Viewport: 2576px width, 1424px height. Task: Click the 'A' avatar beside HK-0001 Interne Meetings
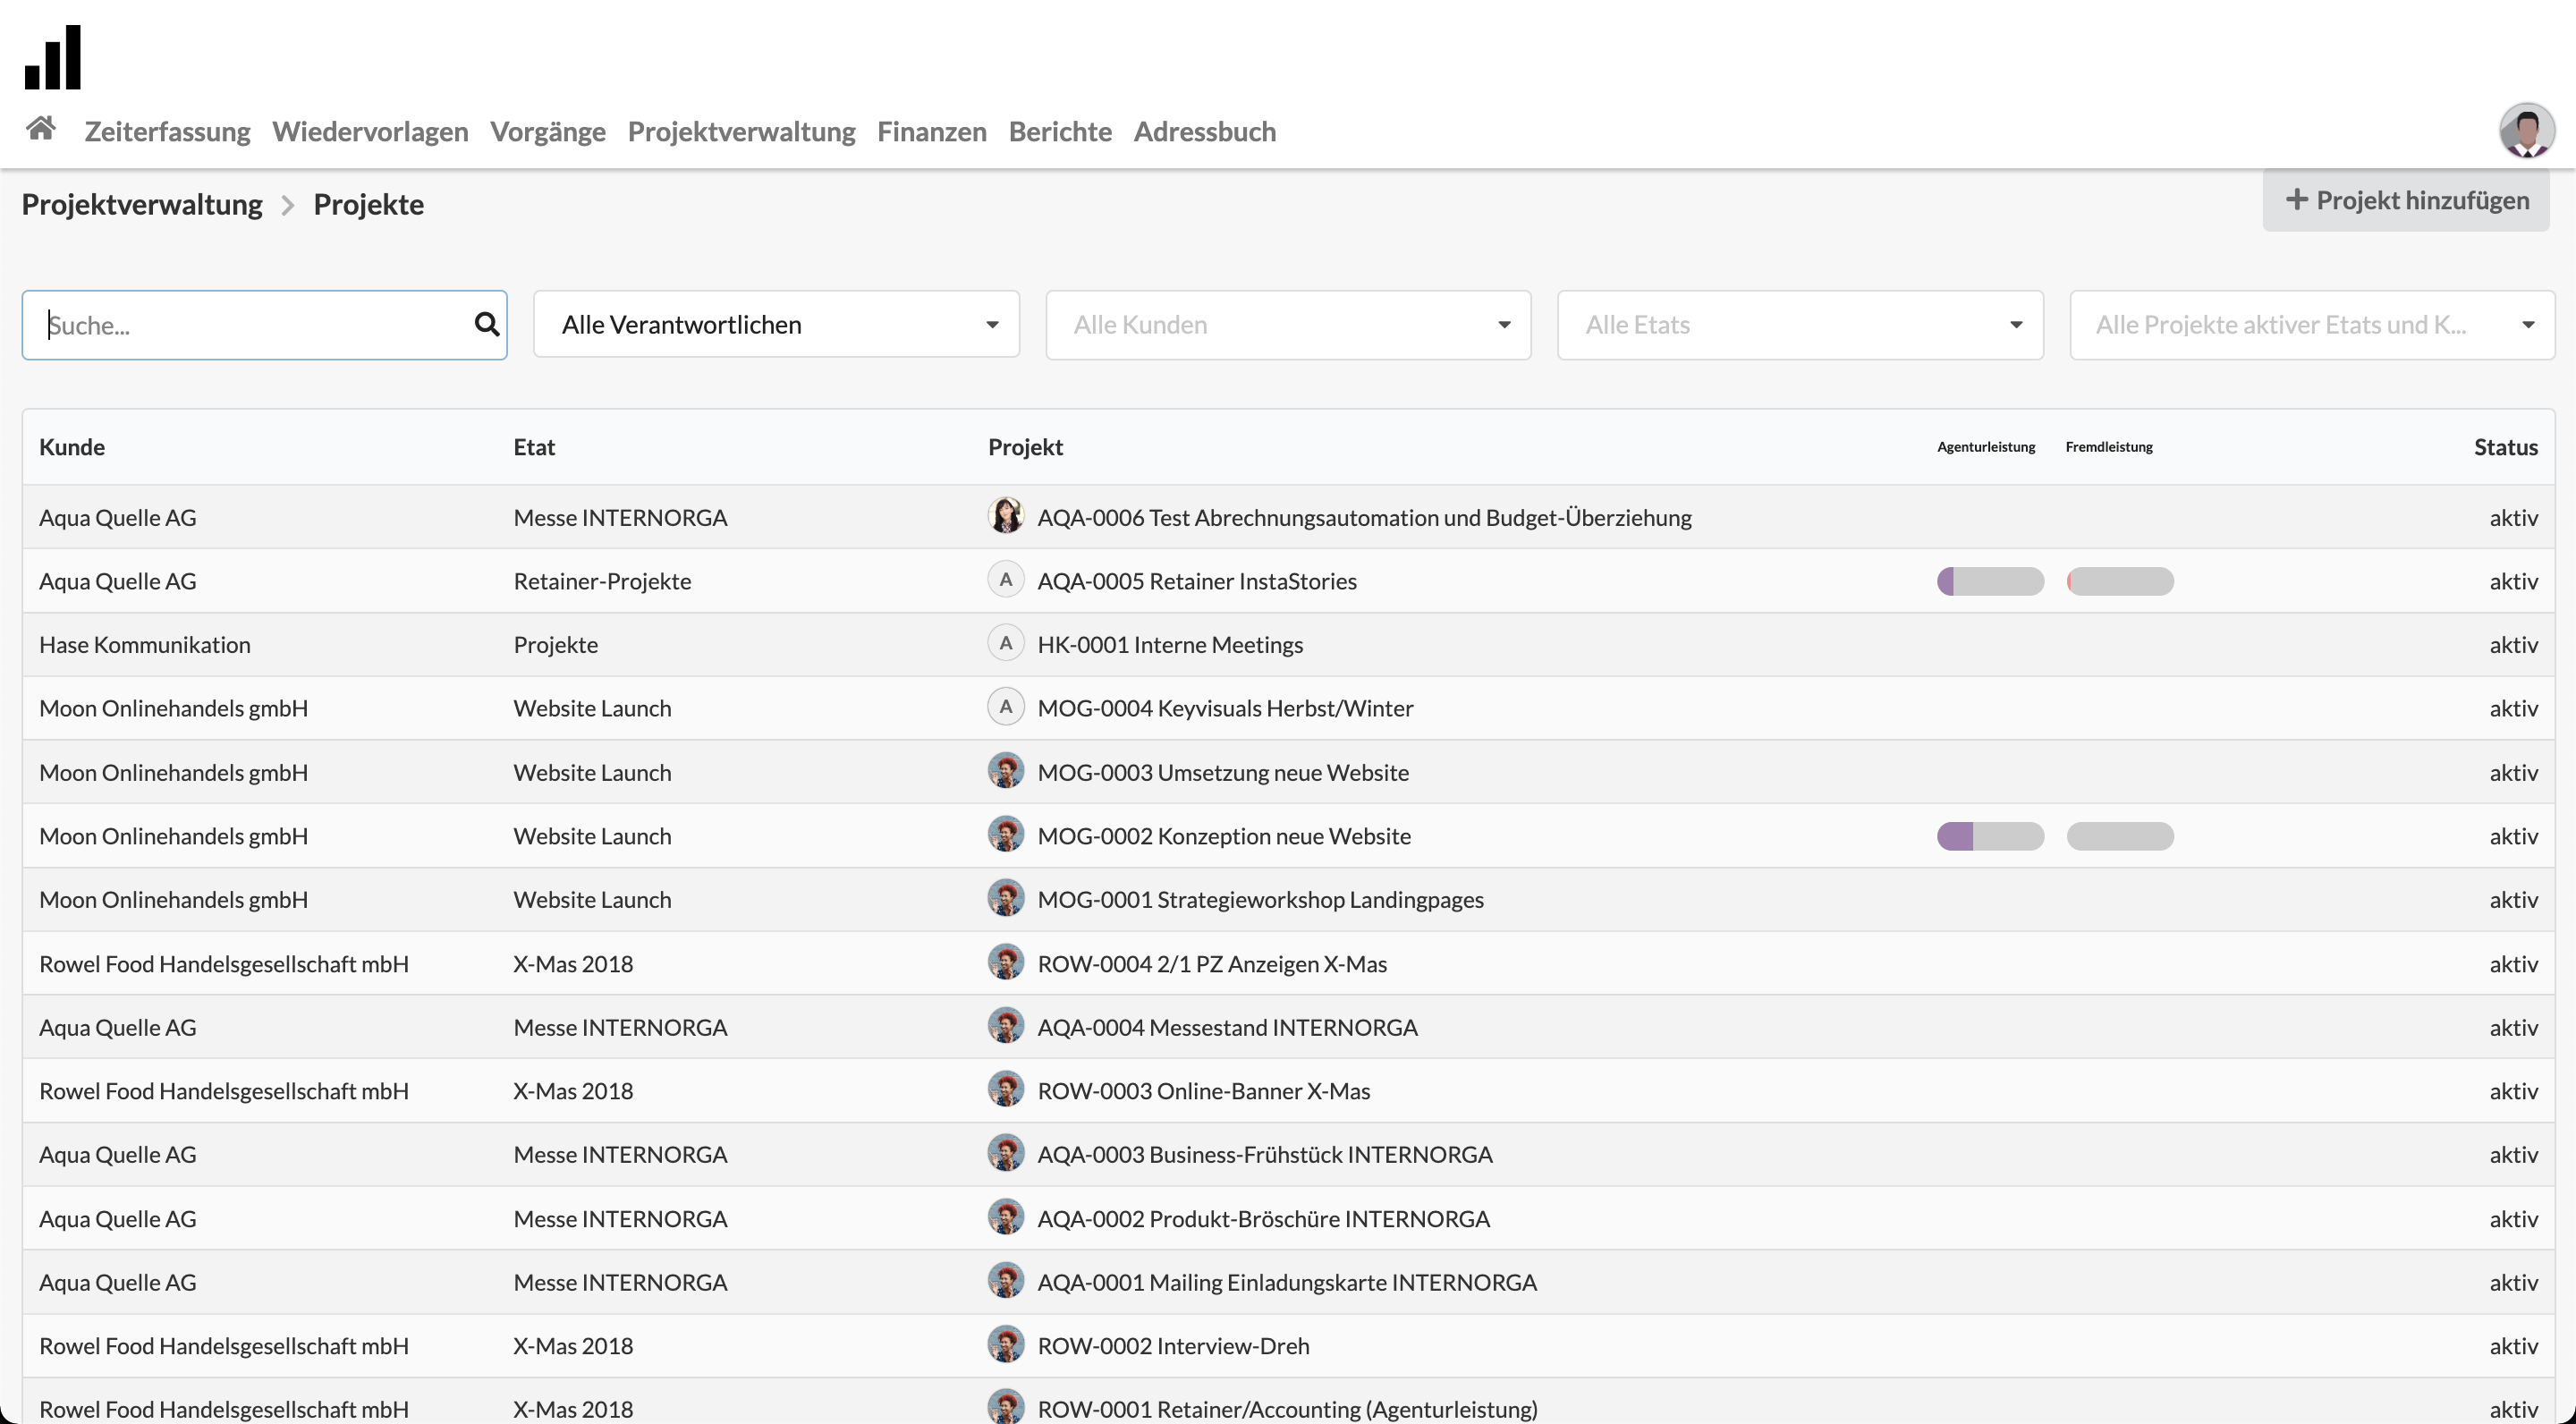click(x=1005, y=643)
